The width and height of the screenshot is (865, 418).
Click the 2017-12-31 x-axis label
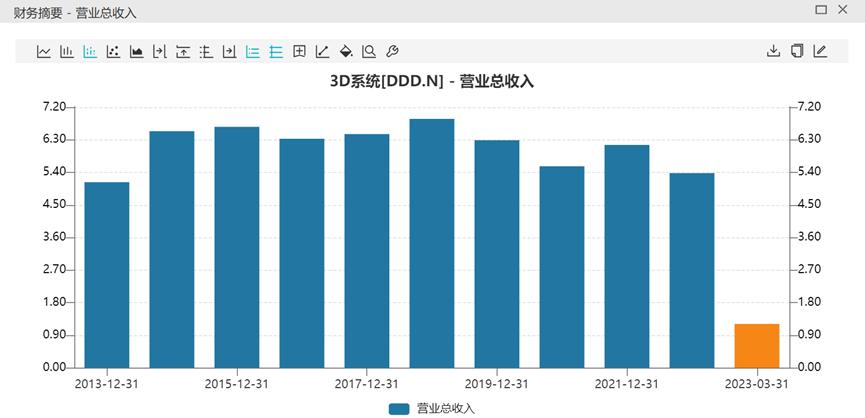366,384
